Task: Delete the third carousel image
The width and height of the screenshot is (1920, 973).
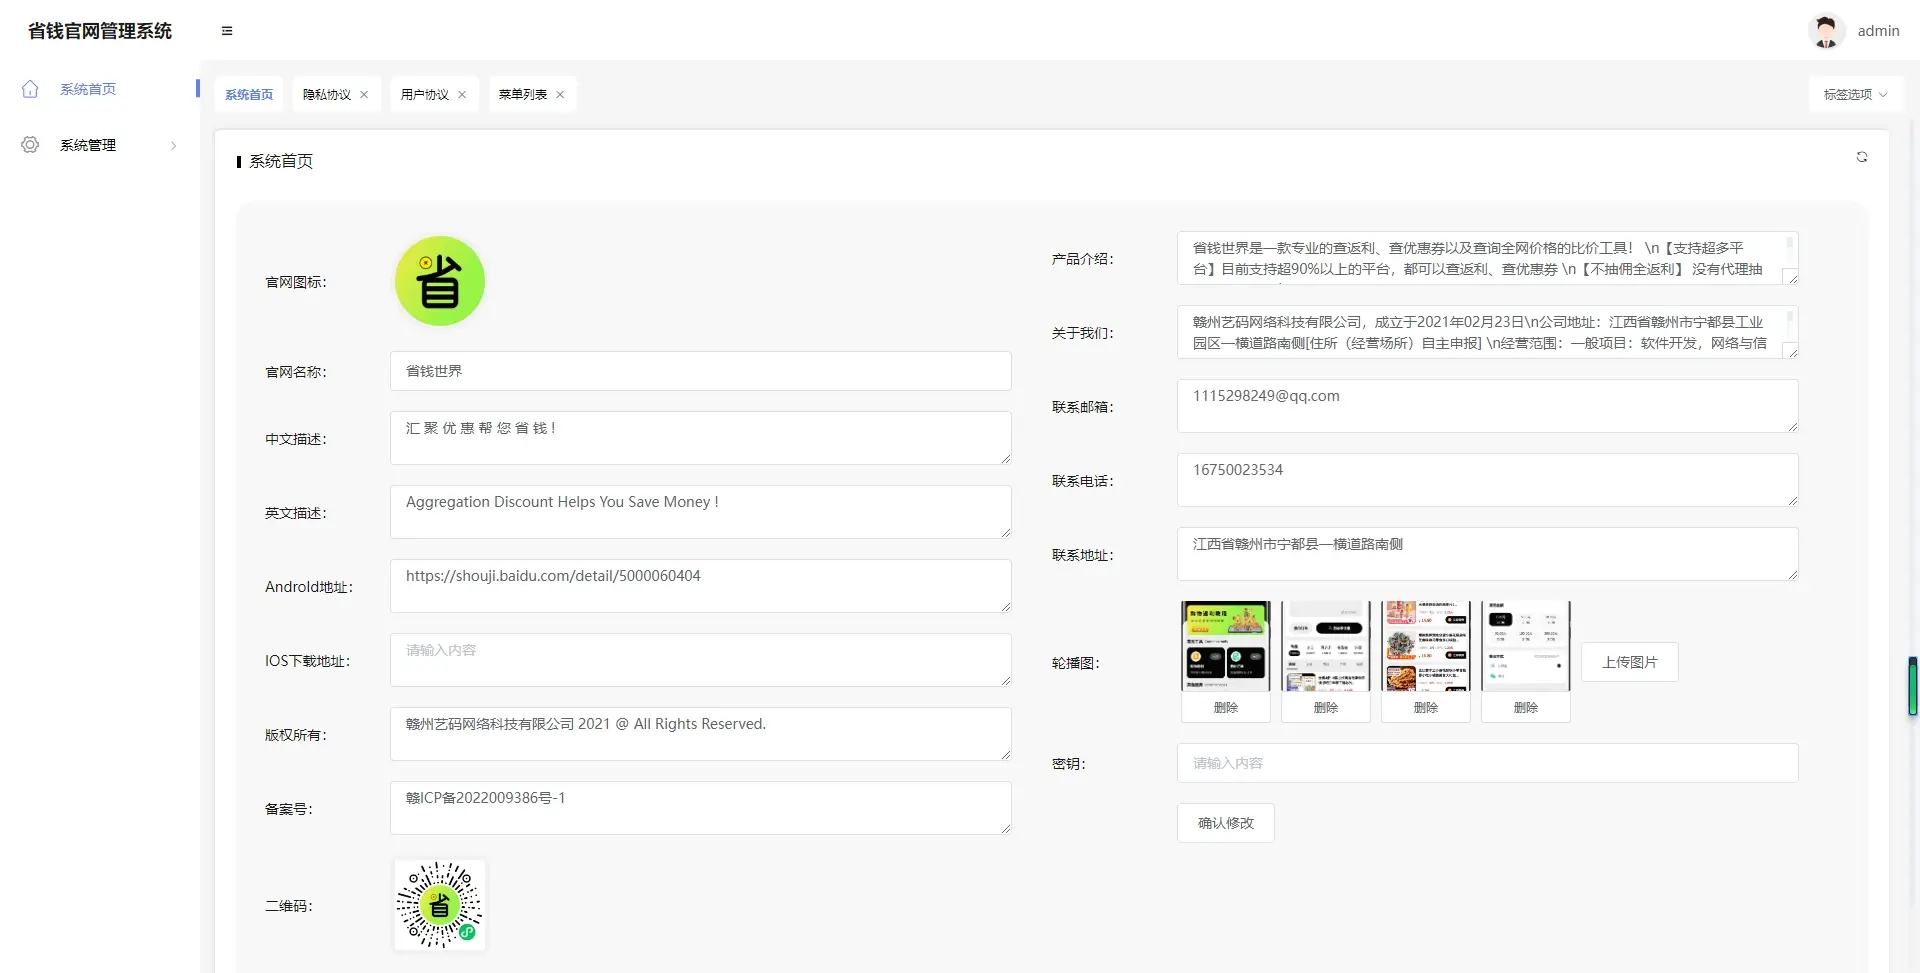Action: pos(1426,708)
